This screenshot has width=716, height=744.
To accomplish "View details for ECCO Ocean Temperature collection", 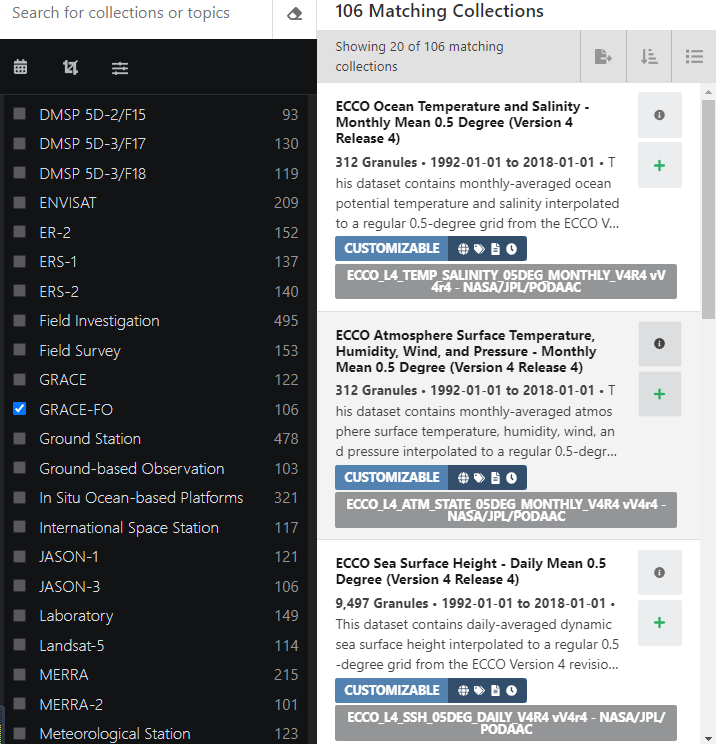I will coord(660,115).
